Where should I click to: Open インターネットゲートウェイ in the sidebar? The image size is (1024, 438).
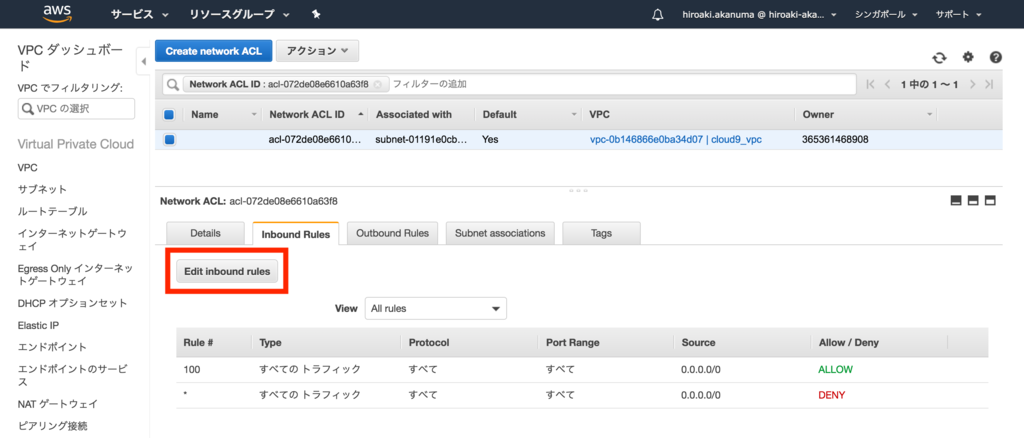coord(72,240)
